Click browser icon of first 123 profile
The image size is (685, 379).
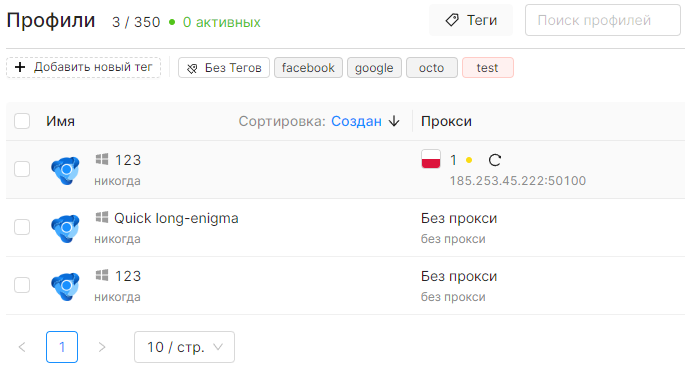(x=66, y=170)
